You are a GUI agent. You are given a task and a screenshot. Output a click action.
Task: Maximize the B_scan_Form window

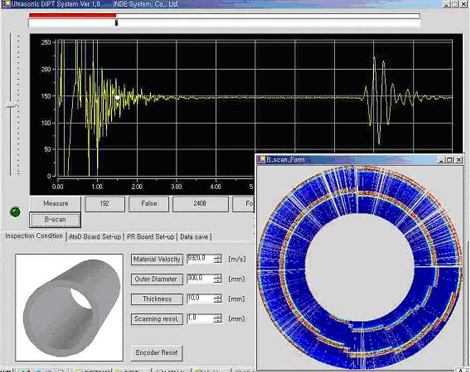click(x=450, y=160)
